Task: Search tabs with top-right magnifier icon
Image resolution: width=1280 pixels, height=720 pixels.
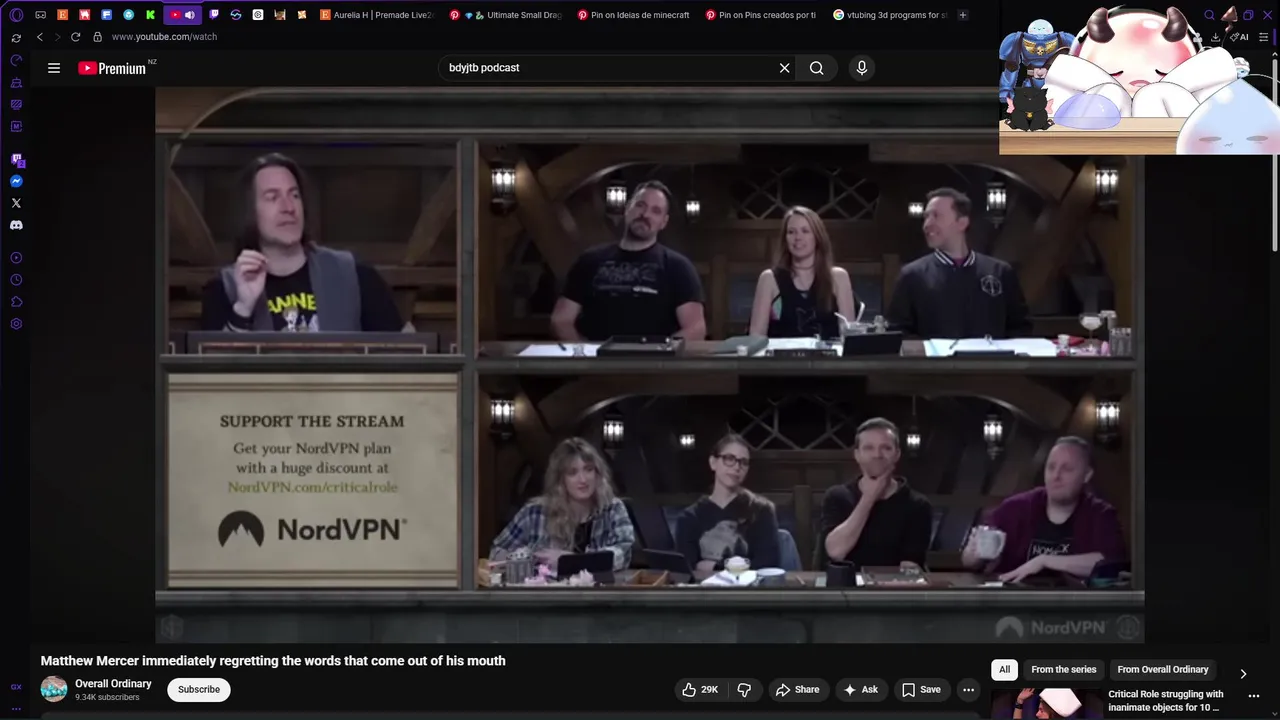Action: [x=1209, y=15]
